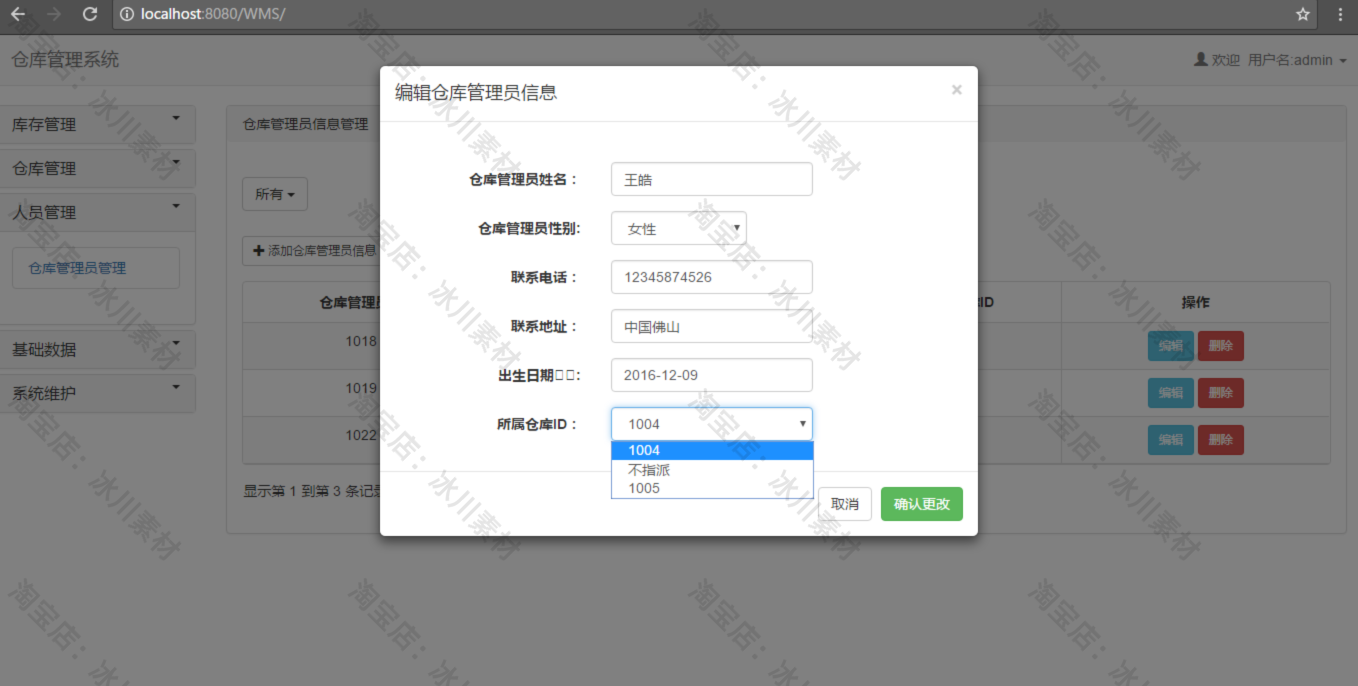Click table cell 1018
Viewport: 1358px width, 686px height.
(x=361, y=341)
